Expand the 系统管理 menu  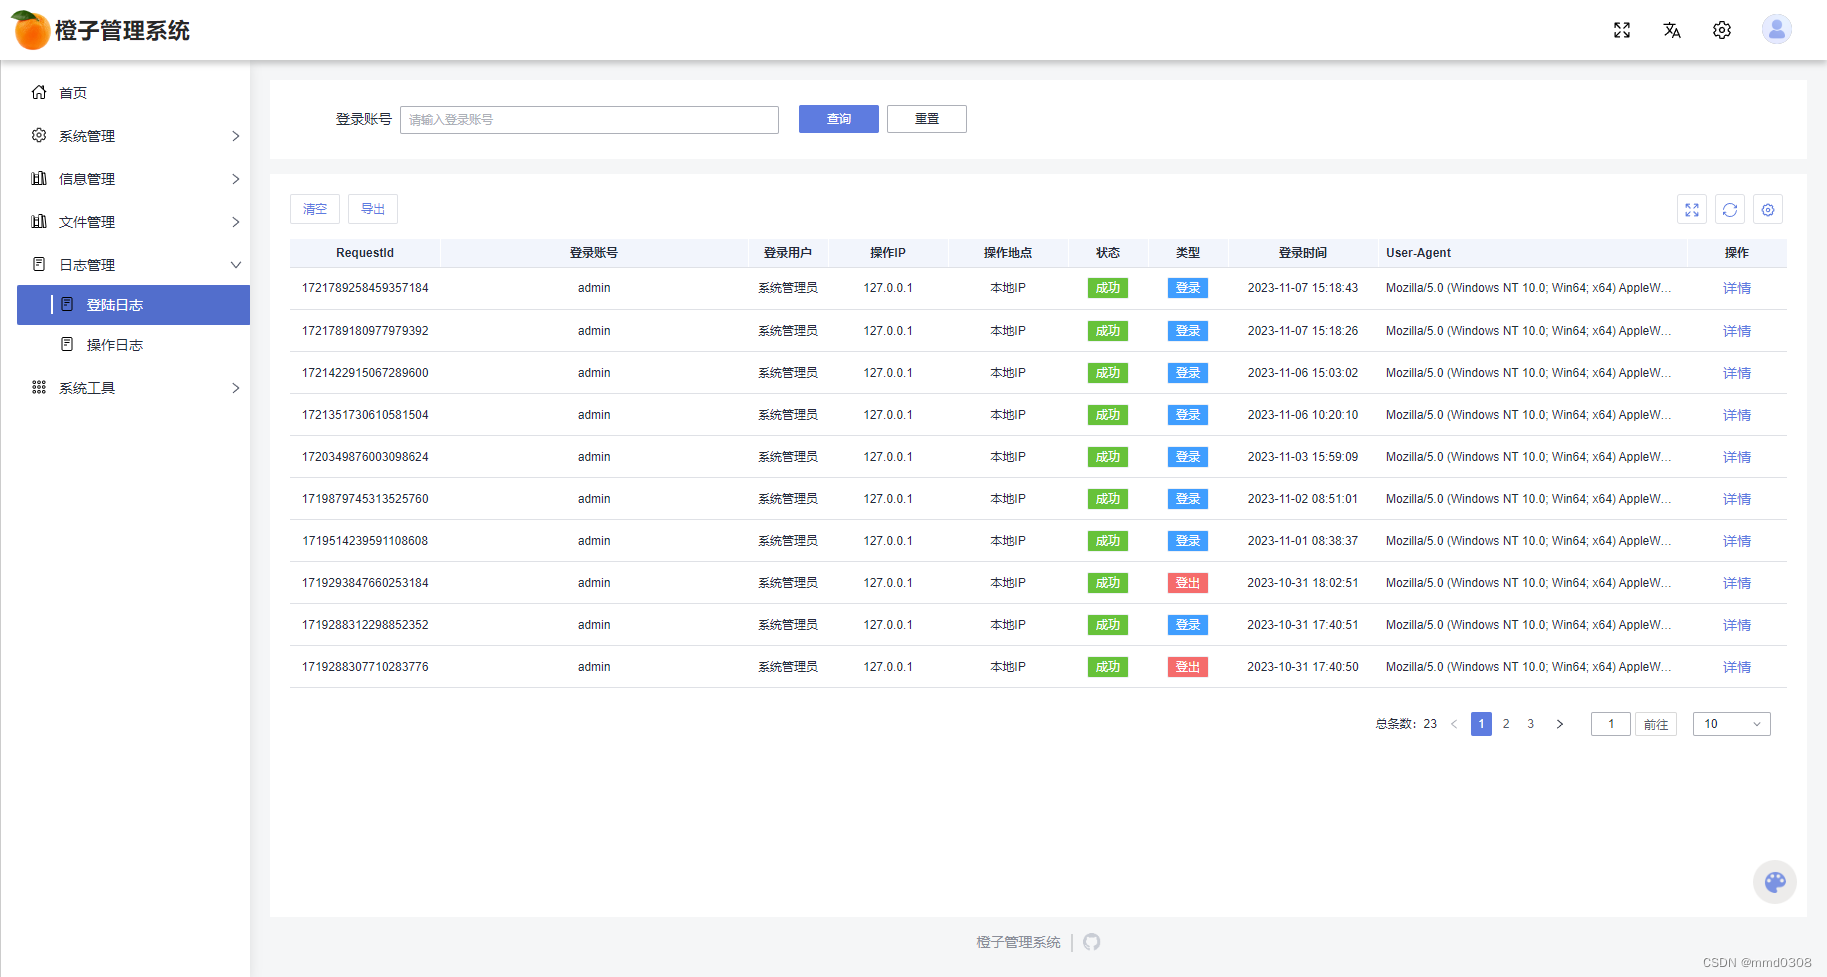pos(236,136)
